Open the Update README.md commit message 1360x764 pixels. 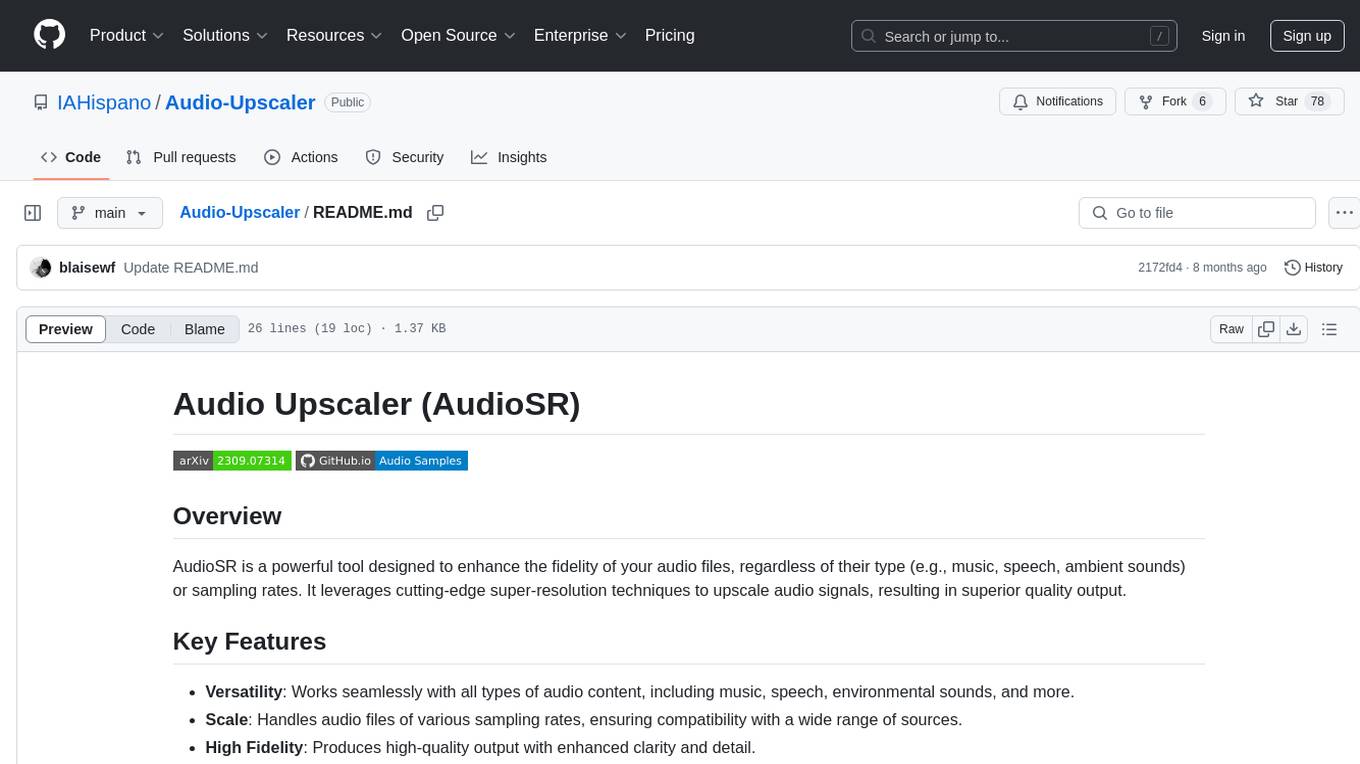[x=191, y=267]
